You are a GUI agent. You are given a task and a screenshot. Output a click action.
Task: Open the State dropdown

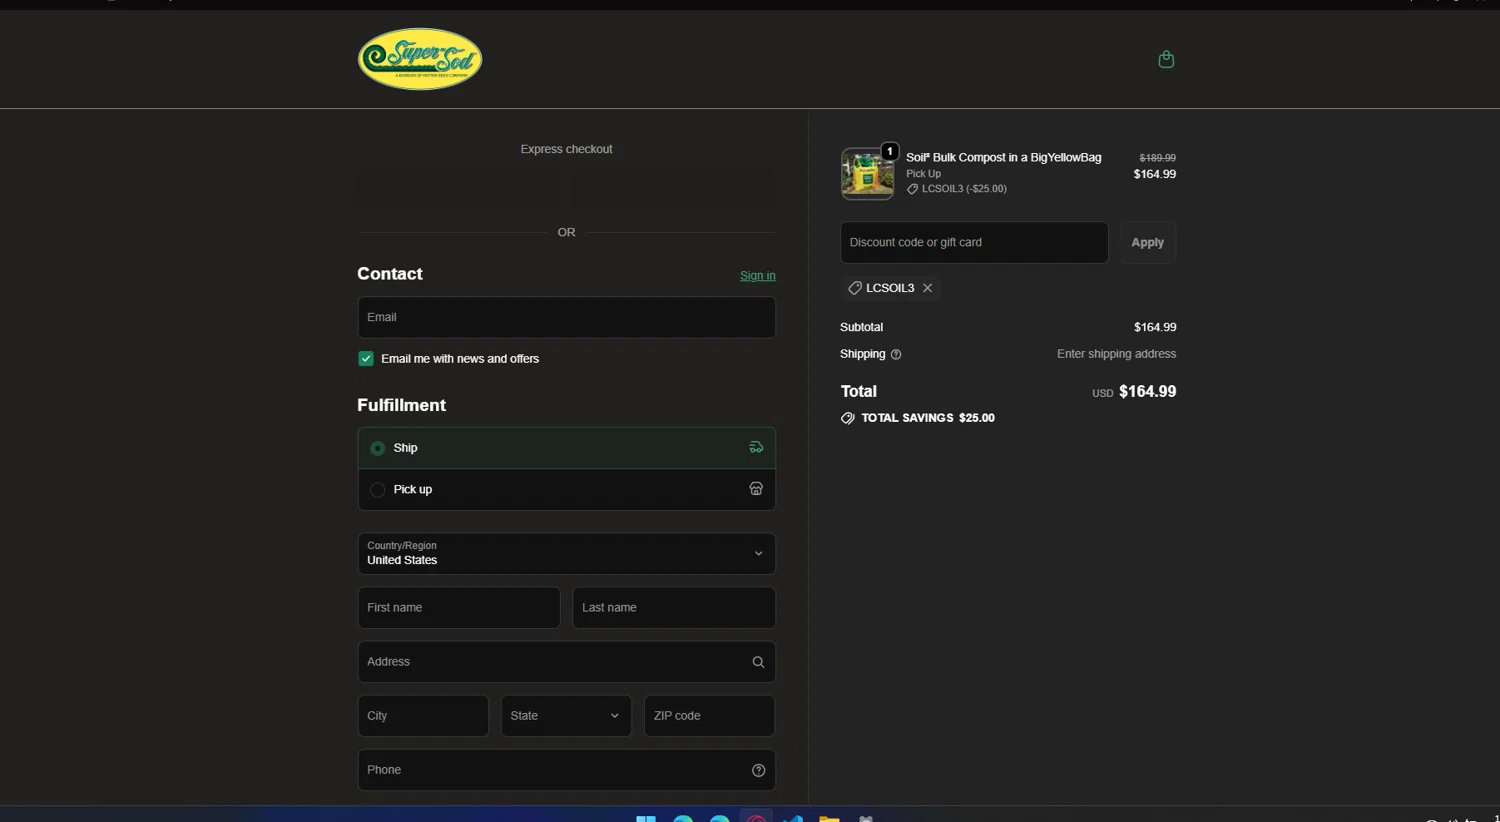(x=566, y=716)
